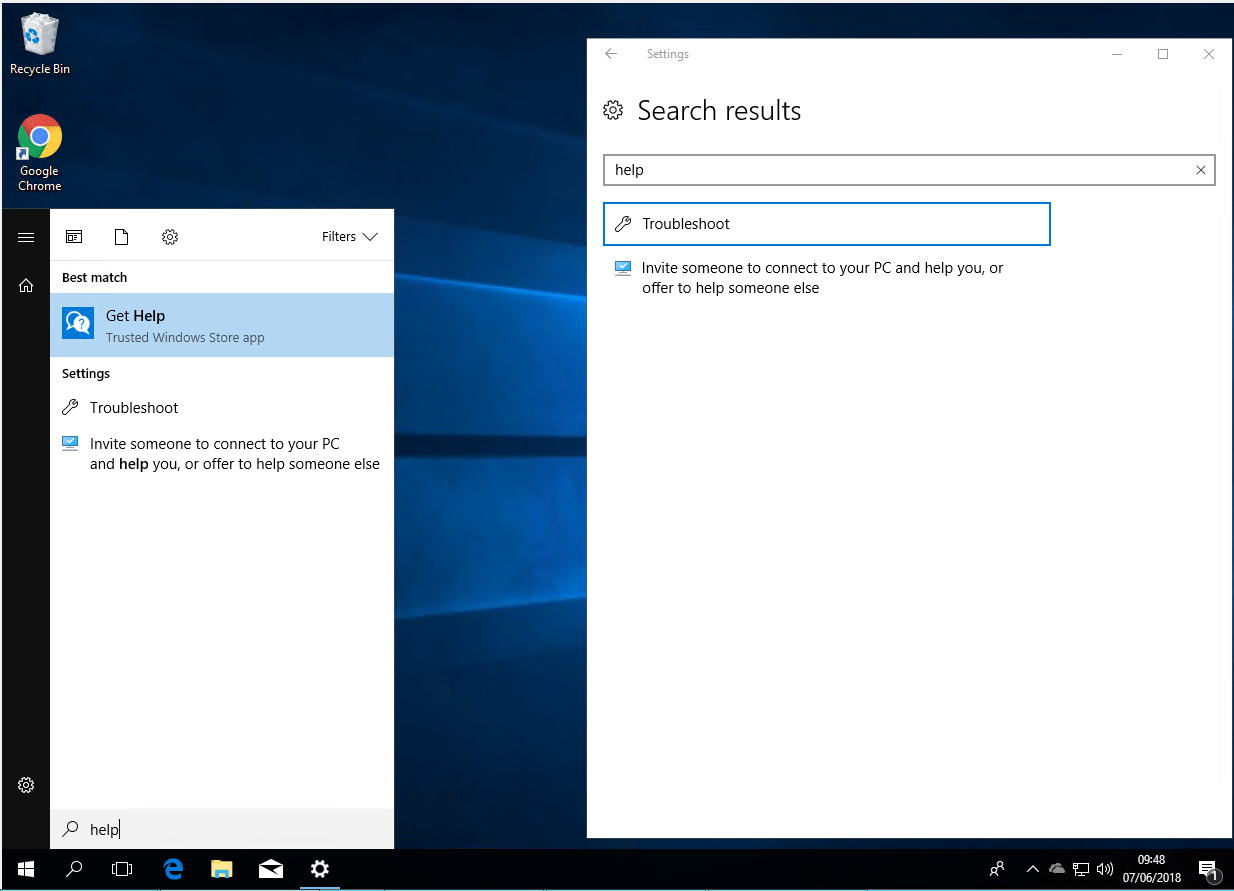Click OneDrive cloud tray icon

pos(1057,869)
